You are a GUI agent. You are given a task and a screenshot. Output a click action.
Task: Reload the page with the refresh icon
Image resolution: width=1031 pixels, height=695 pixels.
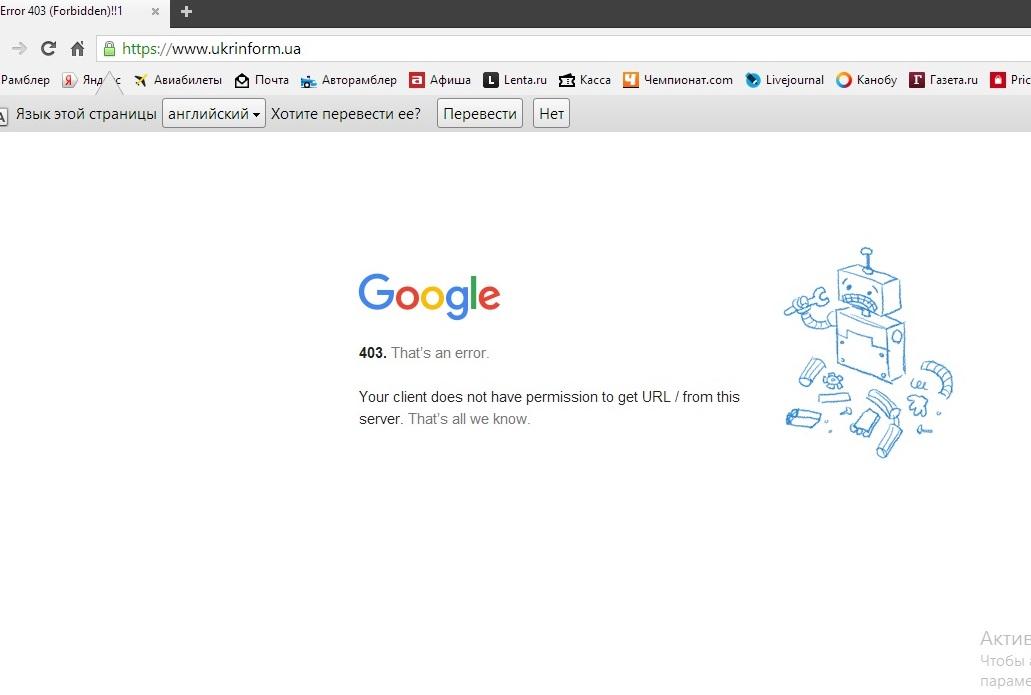click(x=48, y=48)
